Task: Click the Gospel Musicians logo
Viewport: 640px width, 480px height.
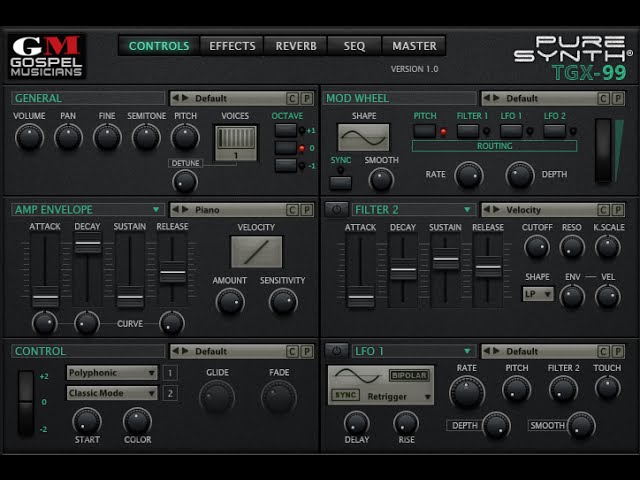Action: [x=47, y=56]
